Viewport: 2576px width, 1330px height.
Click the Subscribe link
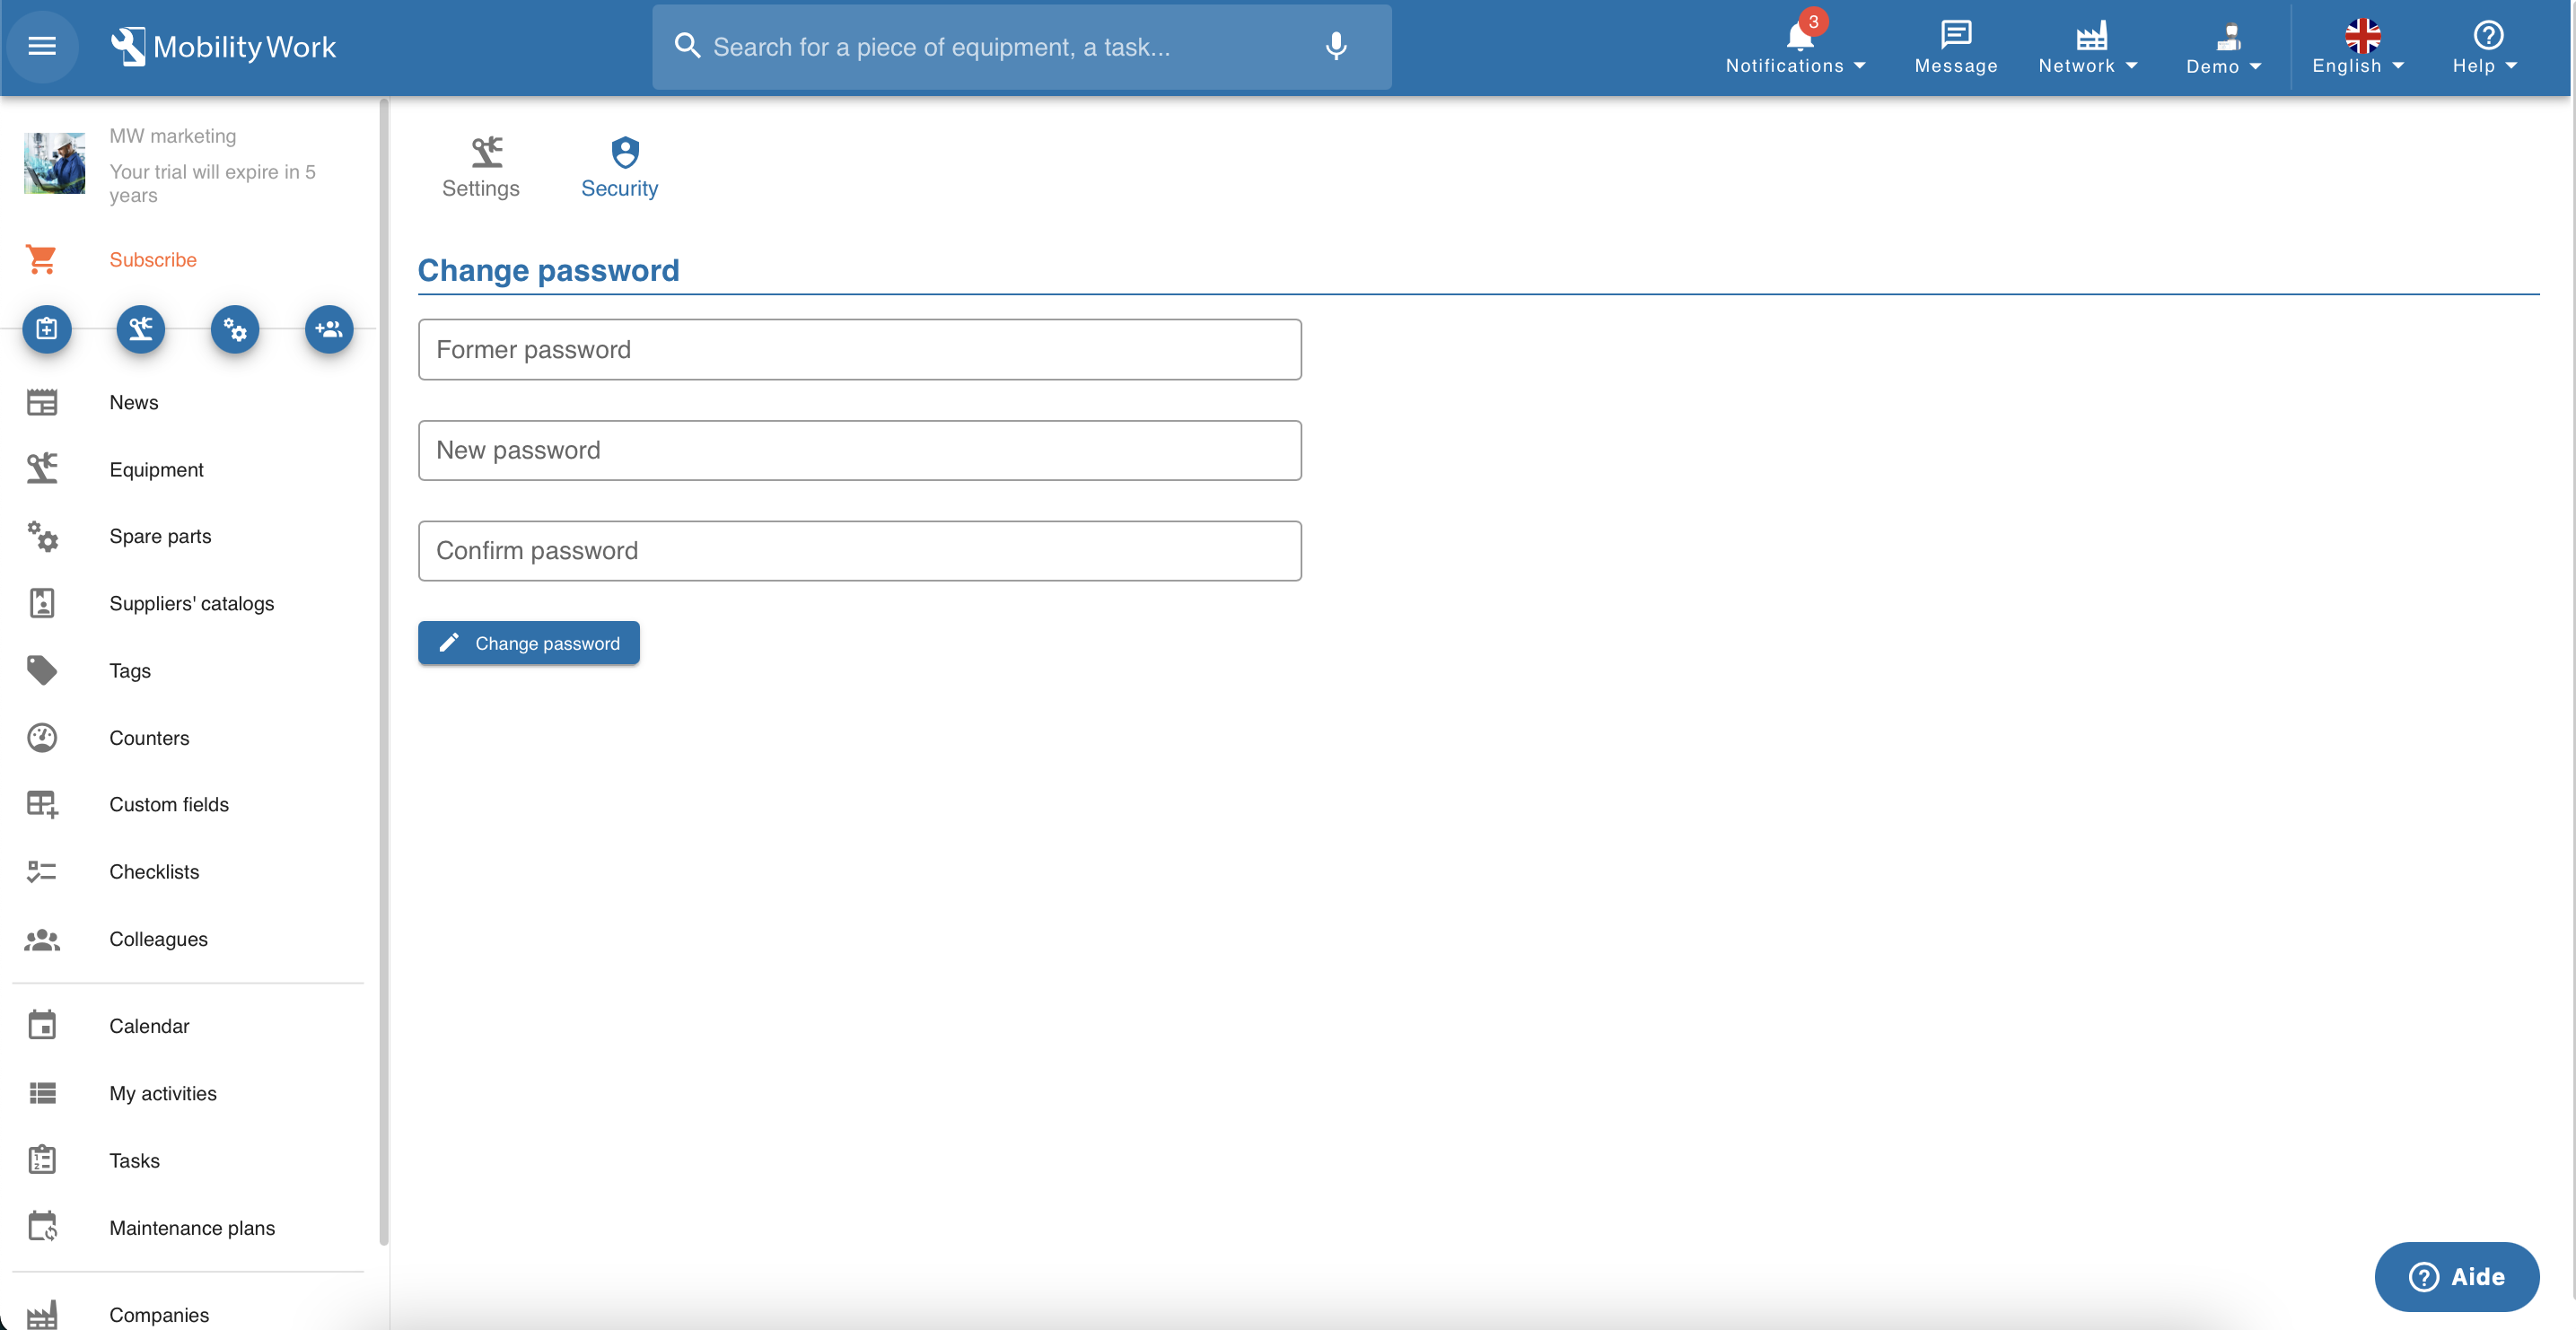click(x=153, y=259)
